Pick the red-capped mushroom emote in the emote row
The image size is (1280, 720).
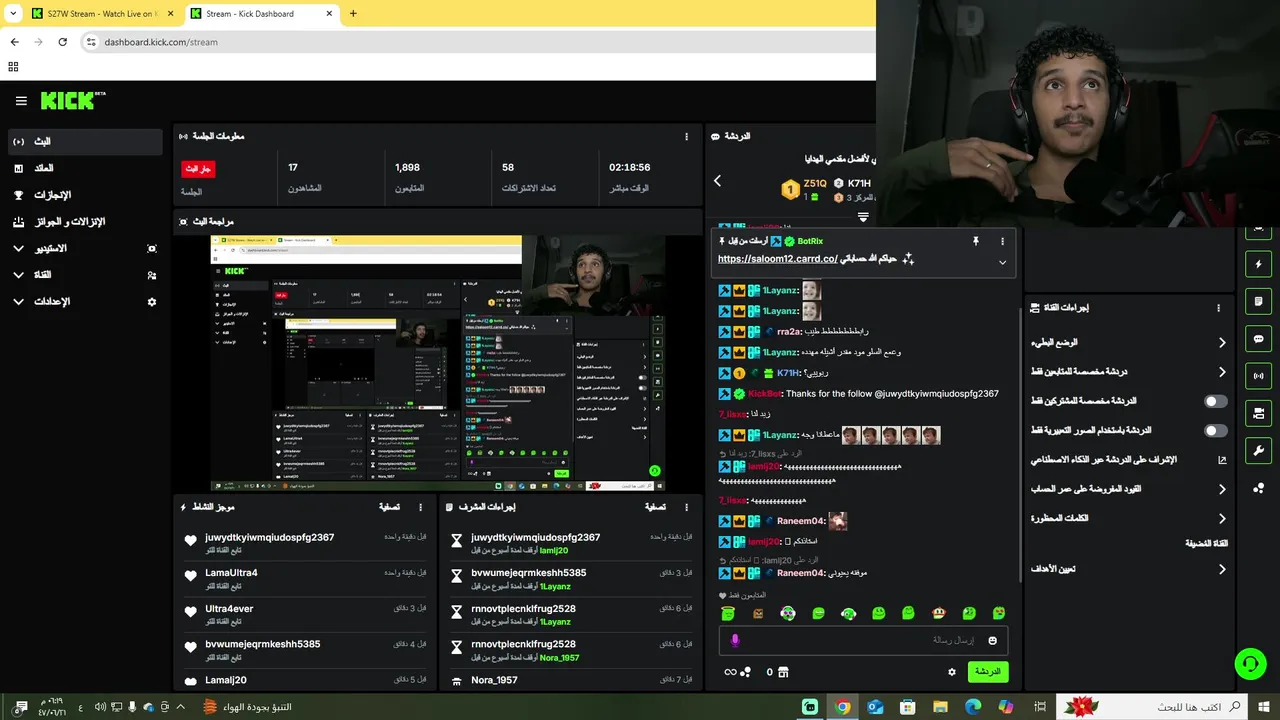click(x=939, y=613)
